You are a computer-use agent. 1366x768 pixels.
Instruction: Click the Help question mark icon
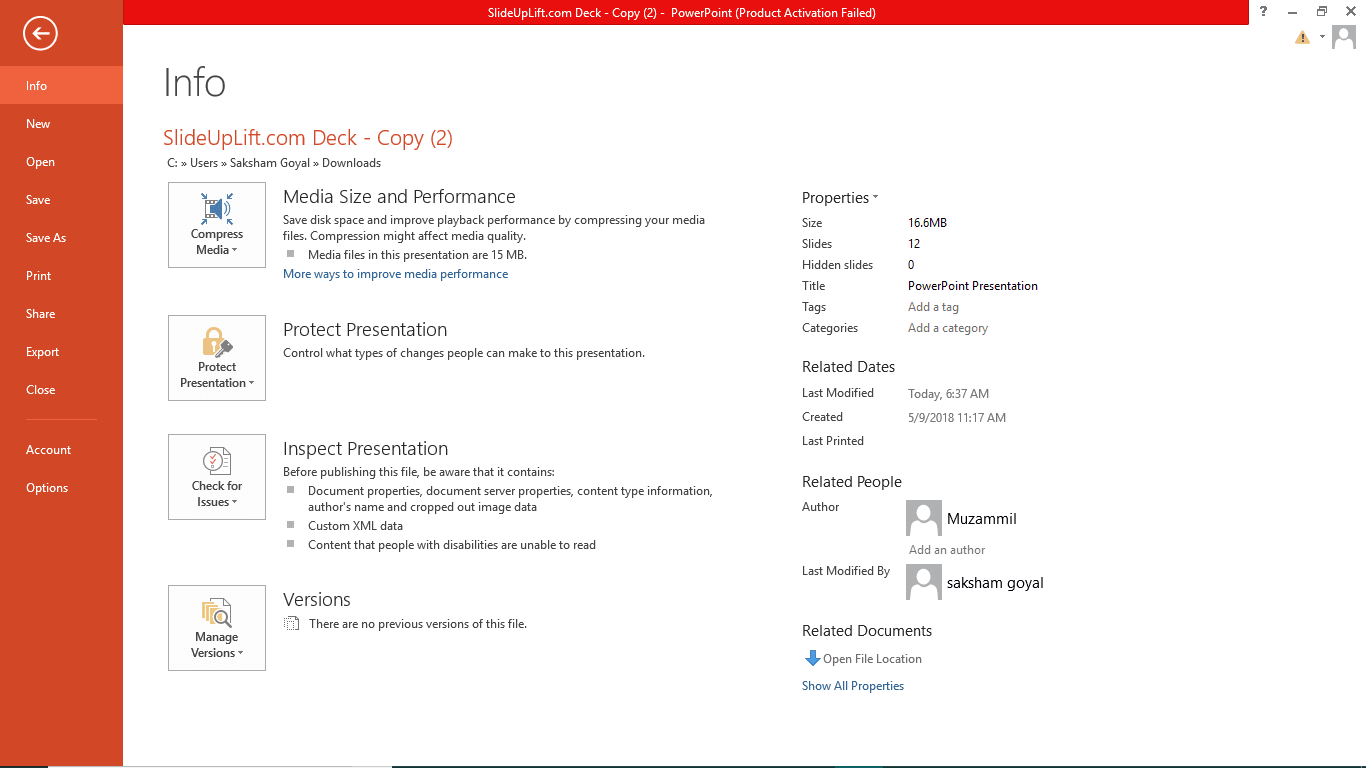[x=1264, y=12]
